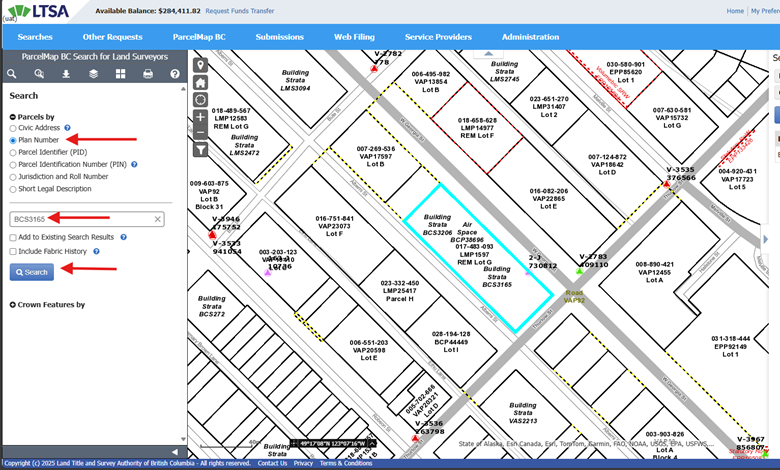The image size is (780, 470).
Task: Zoom in with the map plus button
Action: (x=201, y=117)
